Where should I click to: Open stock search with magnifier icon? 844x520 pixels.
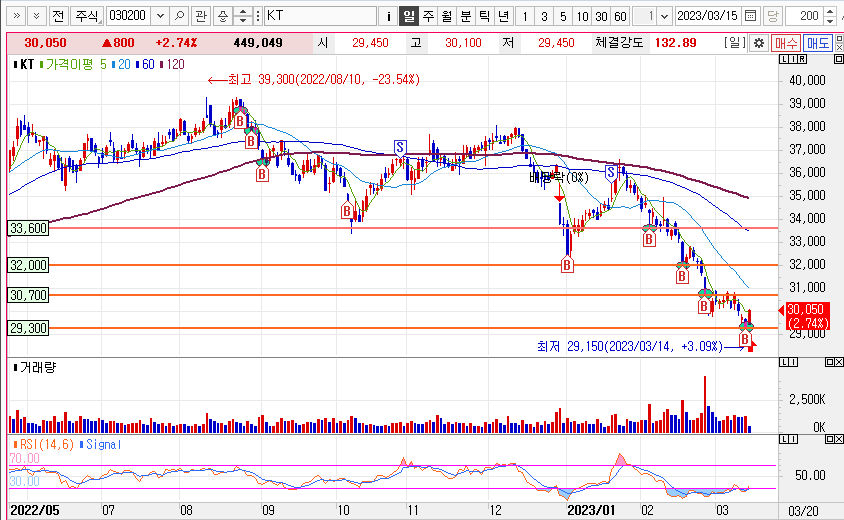tap(179, 16)
